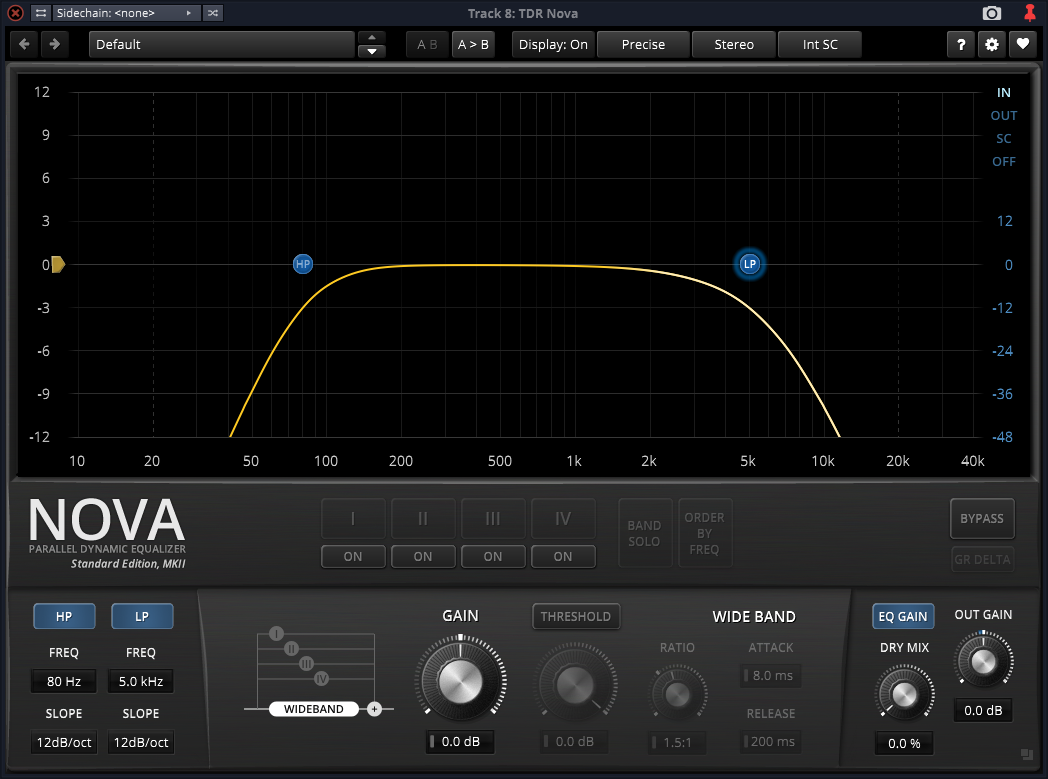Select band III tab

(493, 518)
